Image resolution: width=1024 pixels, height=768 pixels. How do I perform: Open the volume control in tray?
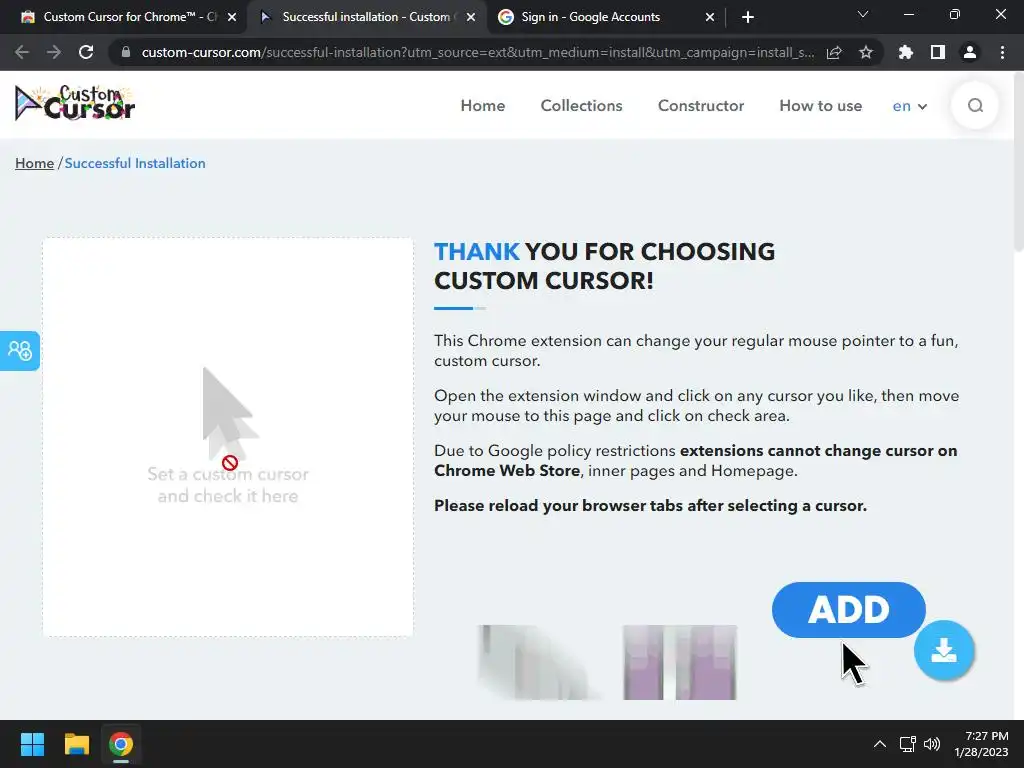[932, 744]
